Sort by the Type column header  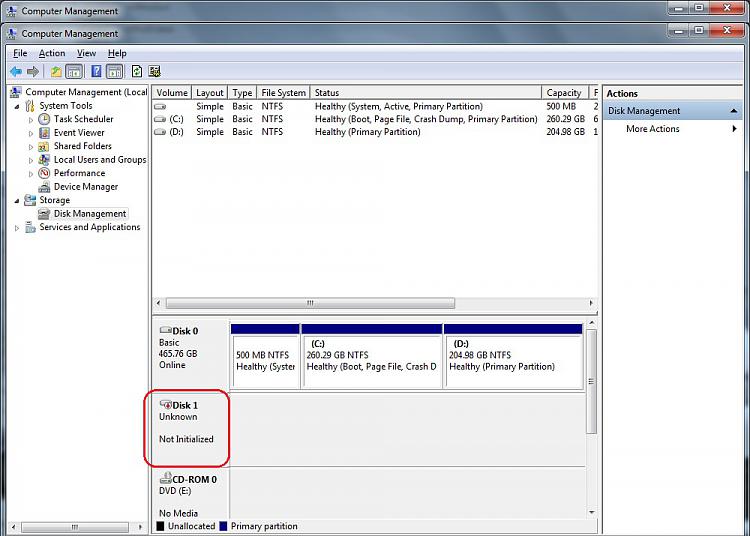tap(242, 93)
